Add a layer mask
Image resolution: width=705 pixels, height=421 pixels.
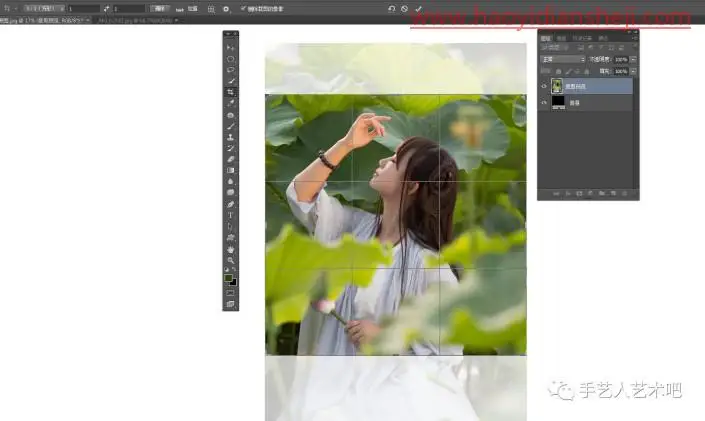(x=579, y=193)
